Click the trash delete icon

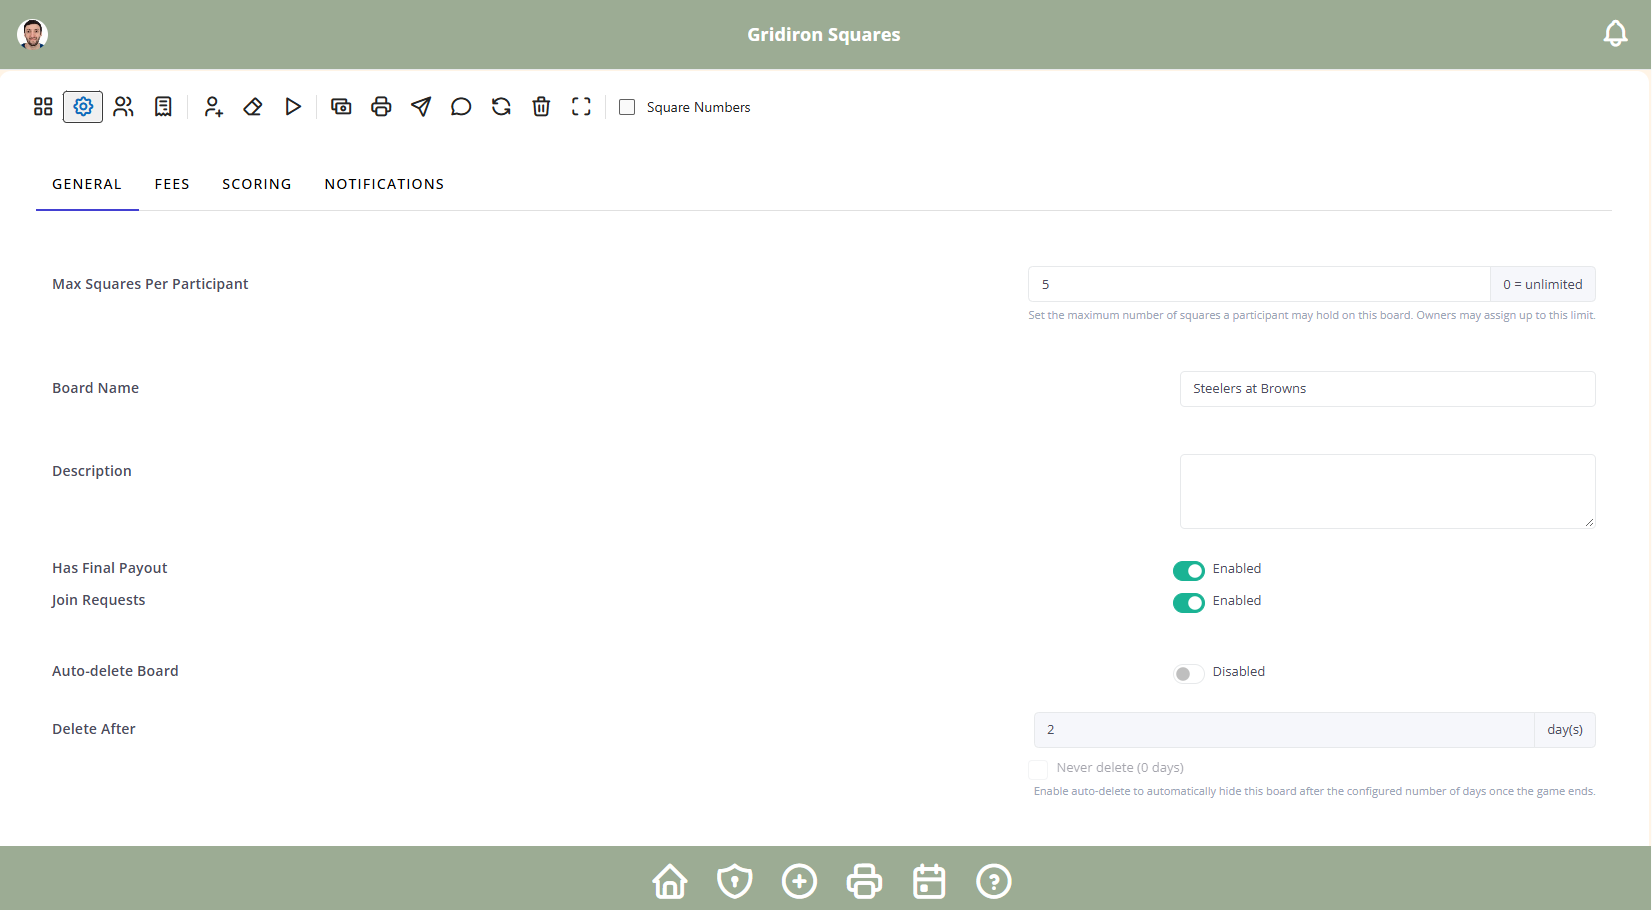(x=541, y=107)
